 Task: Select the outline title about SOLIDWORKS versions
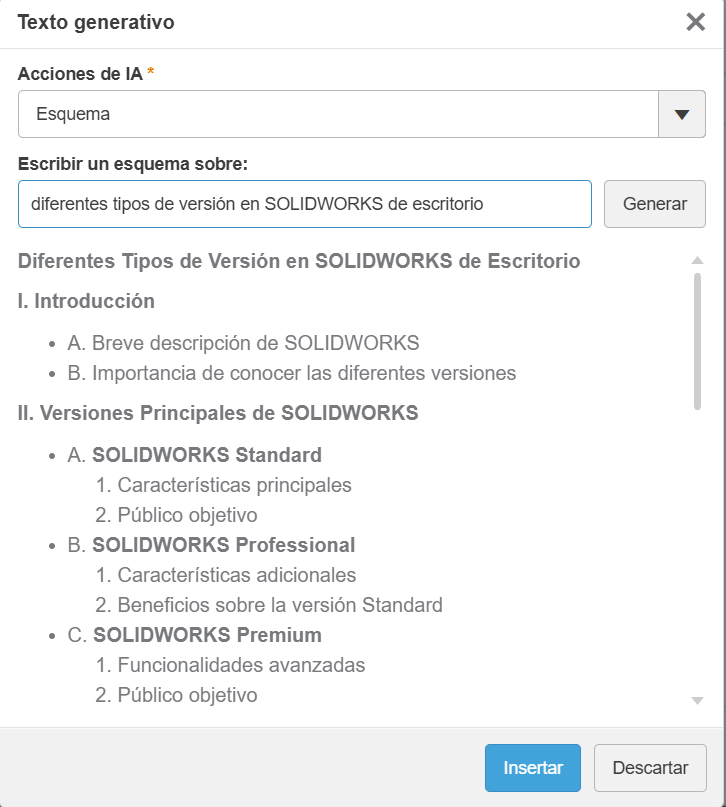point(297,261)
